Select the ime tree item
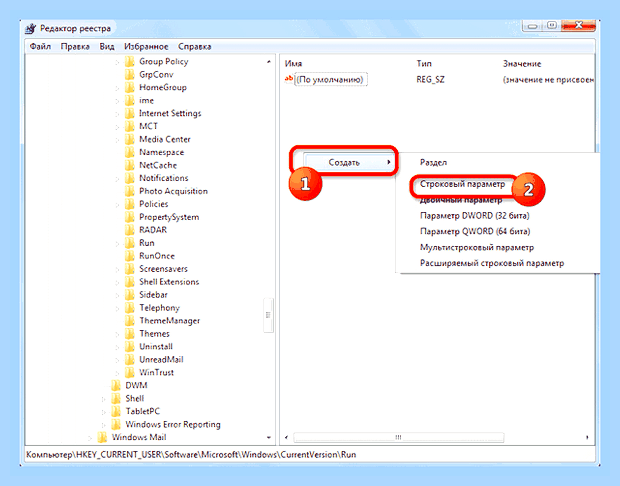620x486 pixels. click(146, 100)
